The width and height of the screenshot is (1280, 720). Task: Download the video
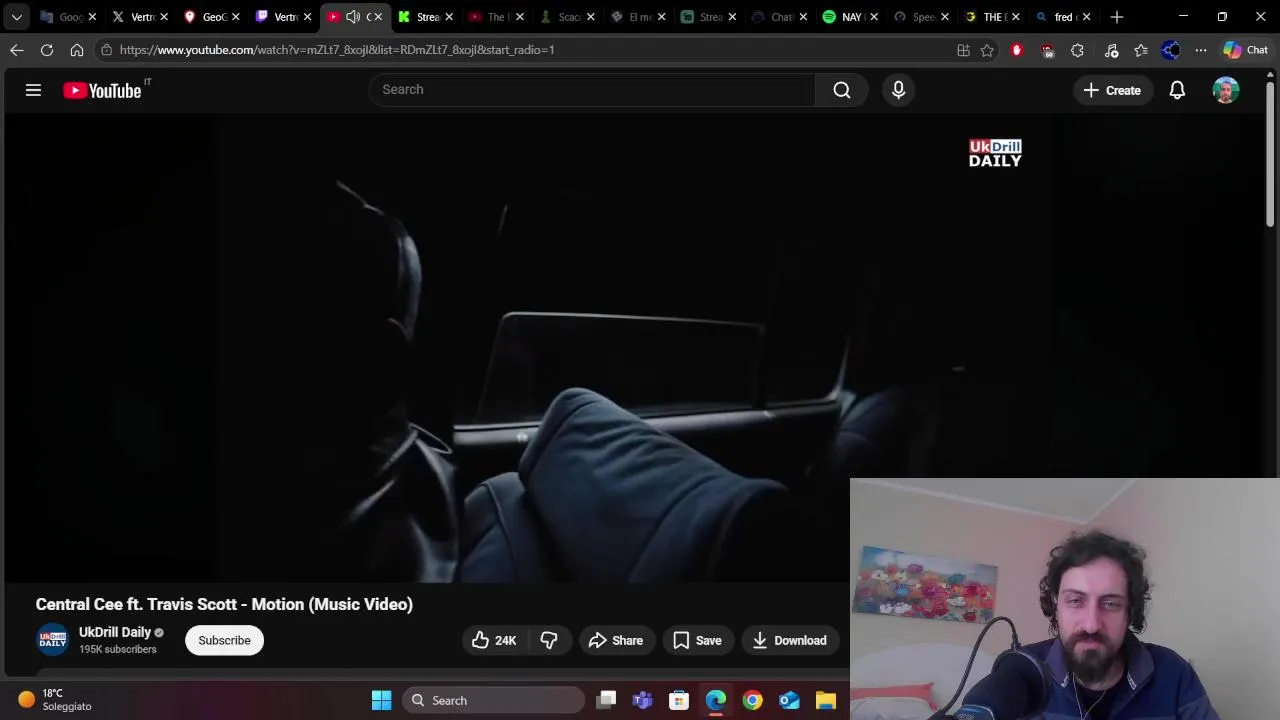click(790, 640)
